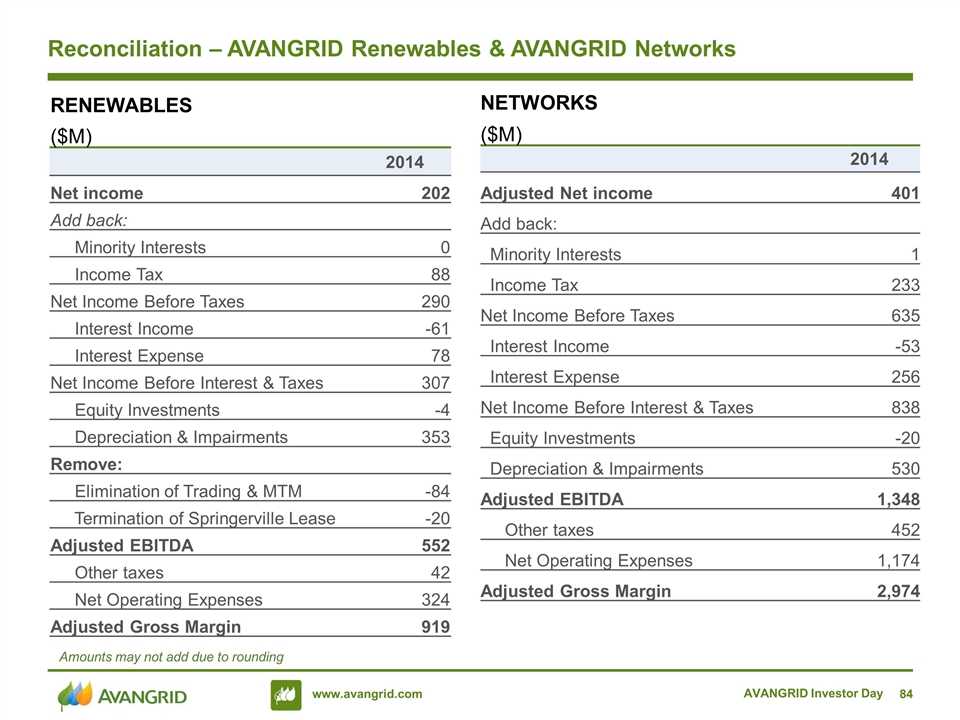Viewport: 960px width, 720px height.
Task: Click the Networks ($M) unit label
Action: pos(501,134)
